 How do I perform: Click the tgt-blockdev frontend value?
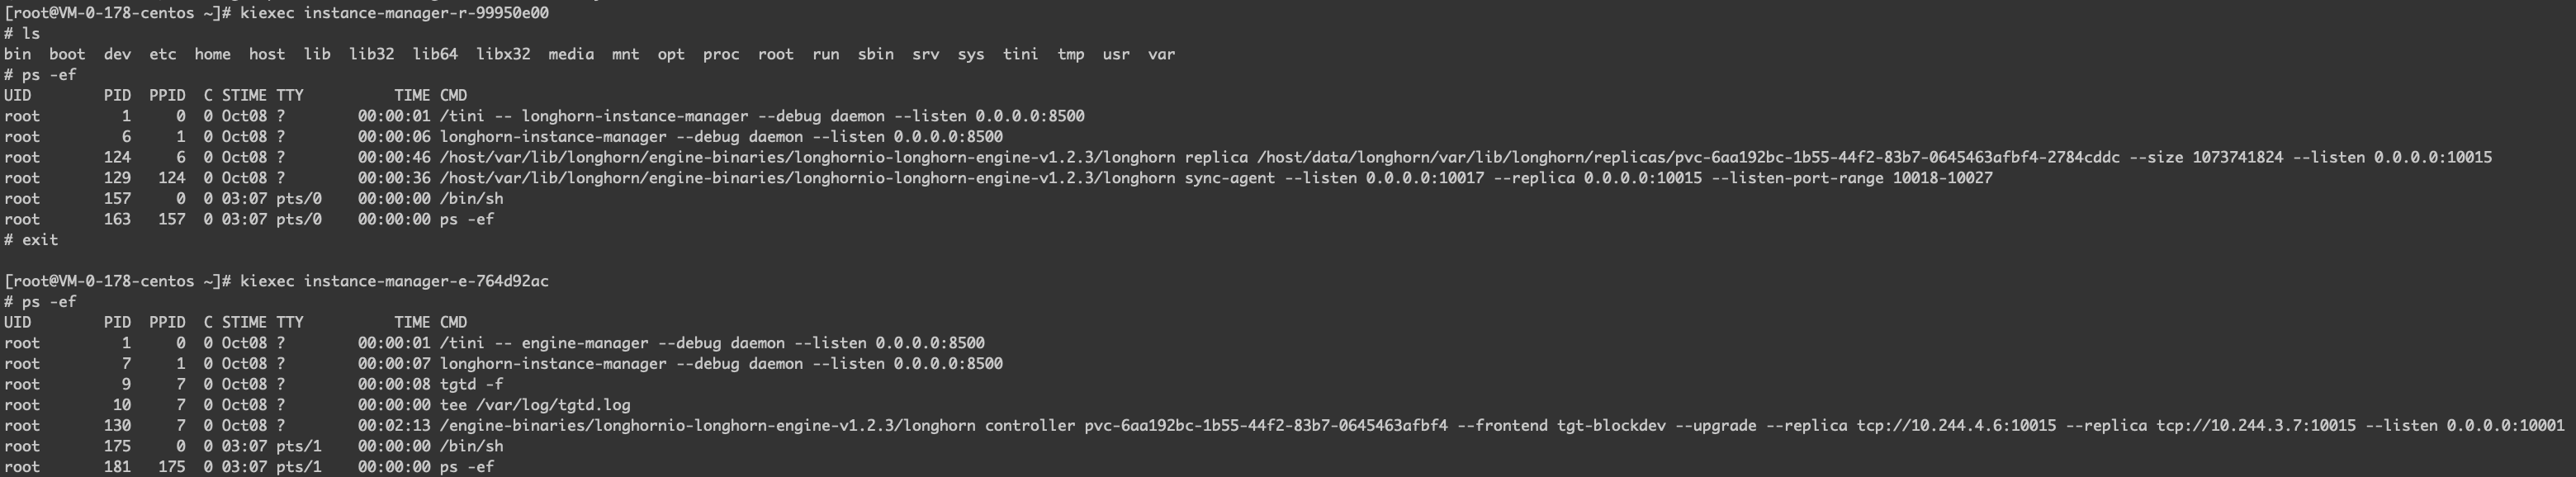tap(1611, 426)
